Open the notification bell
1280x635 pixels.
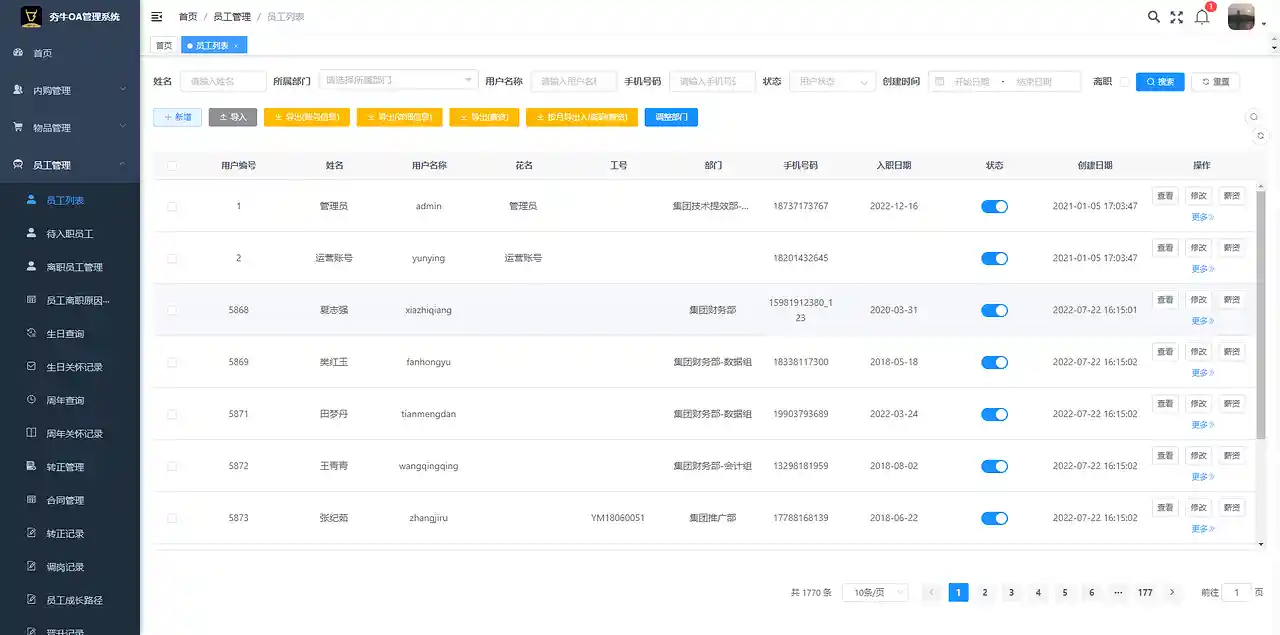1202,17
